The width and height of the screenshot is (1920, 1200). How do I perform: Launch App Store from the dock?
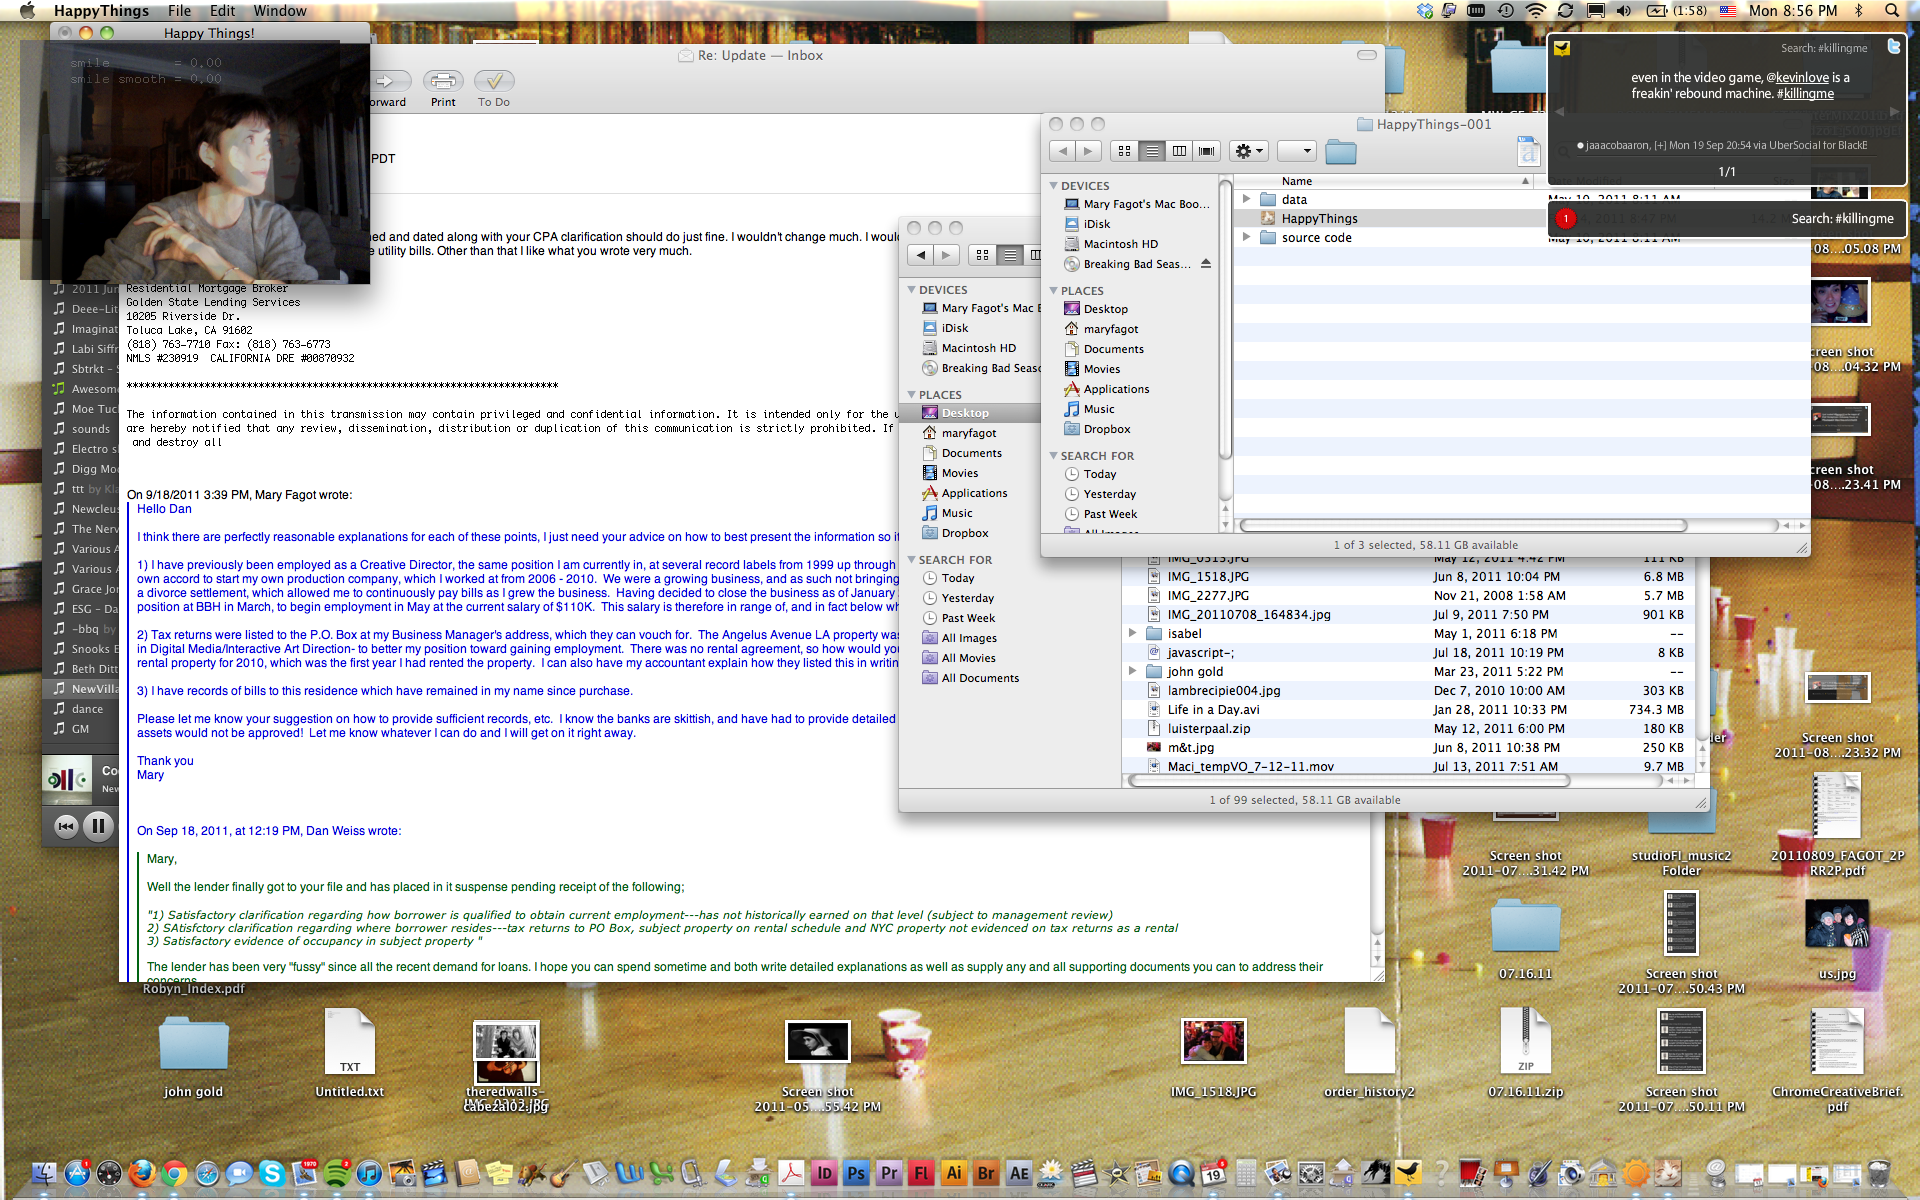click(77, 1172)
